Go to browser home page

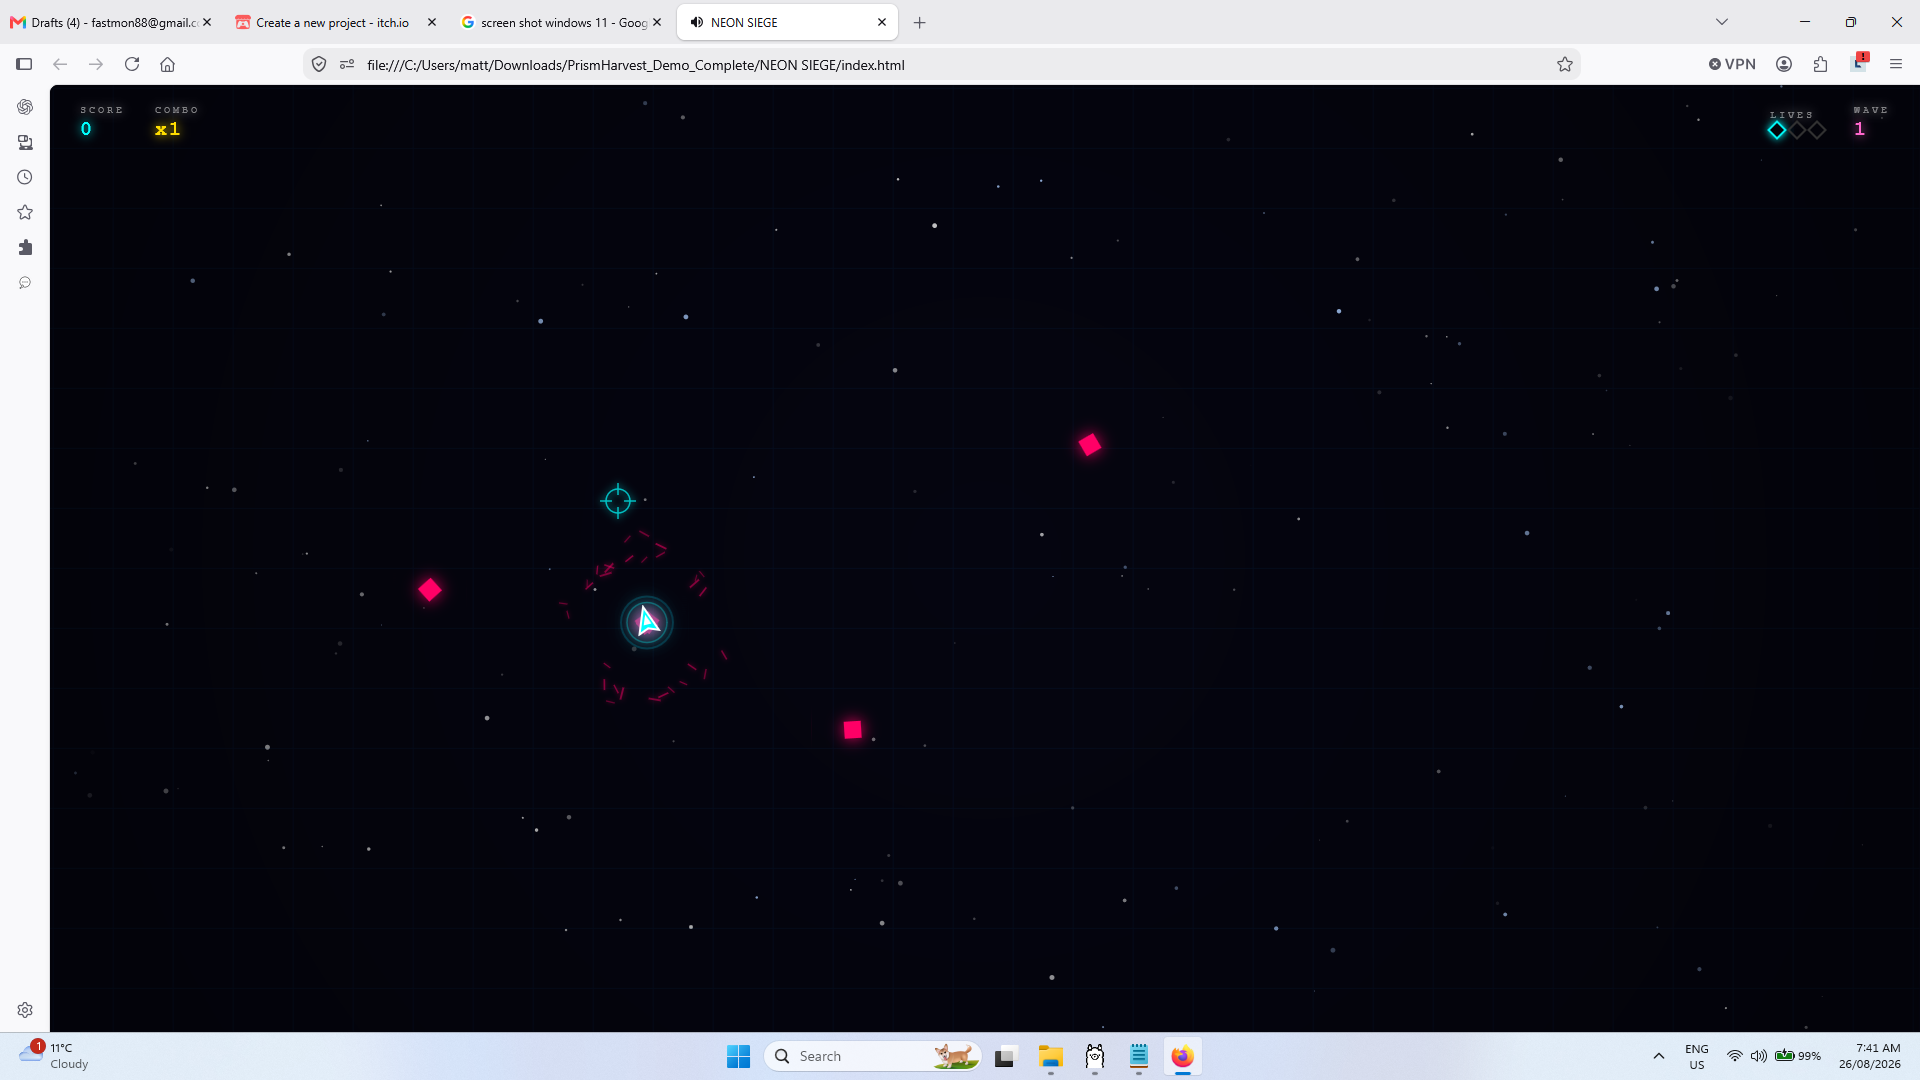[167, 64]
